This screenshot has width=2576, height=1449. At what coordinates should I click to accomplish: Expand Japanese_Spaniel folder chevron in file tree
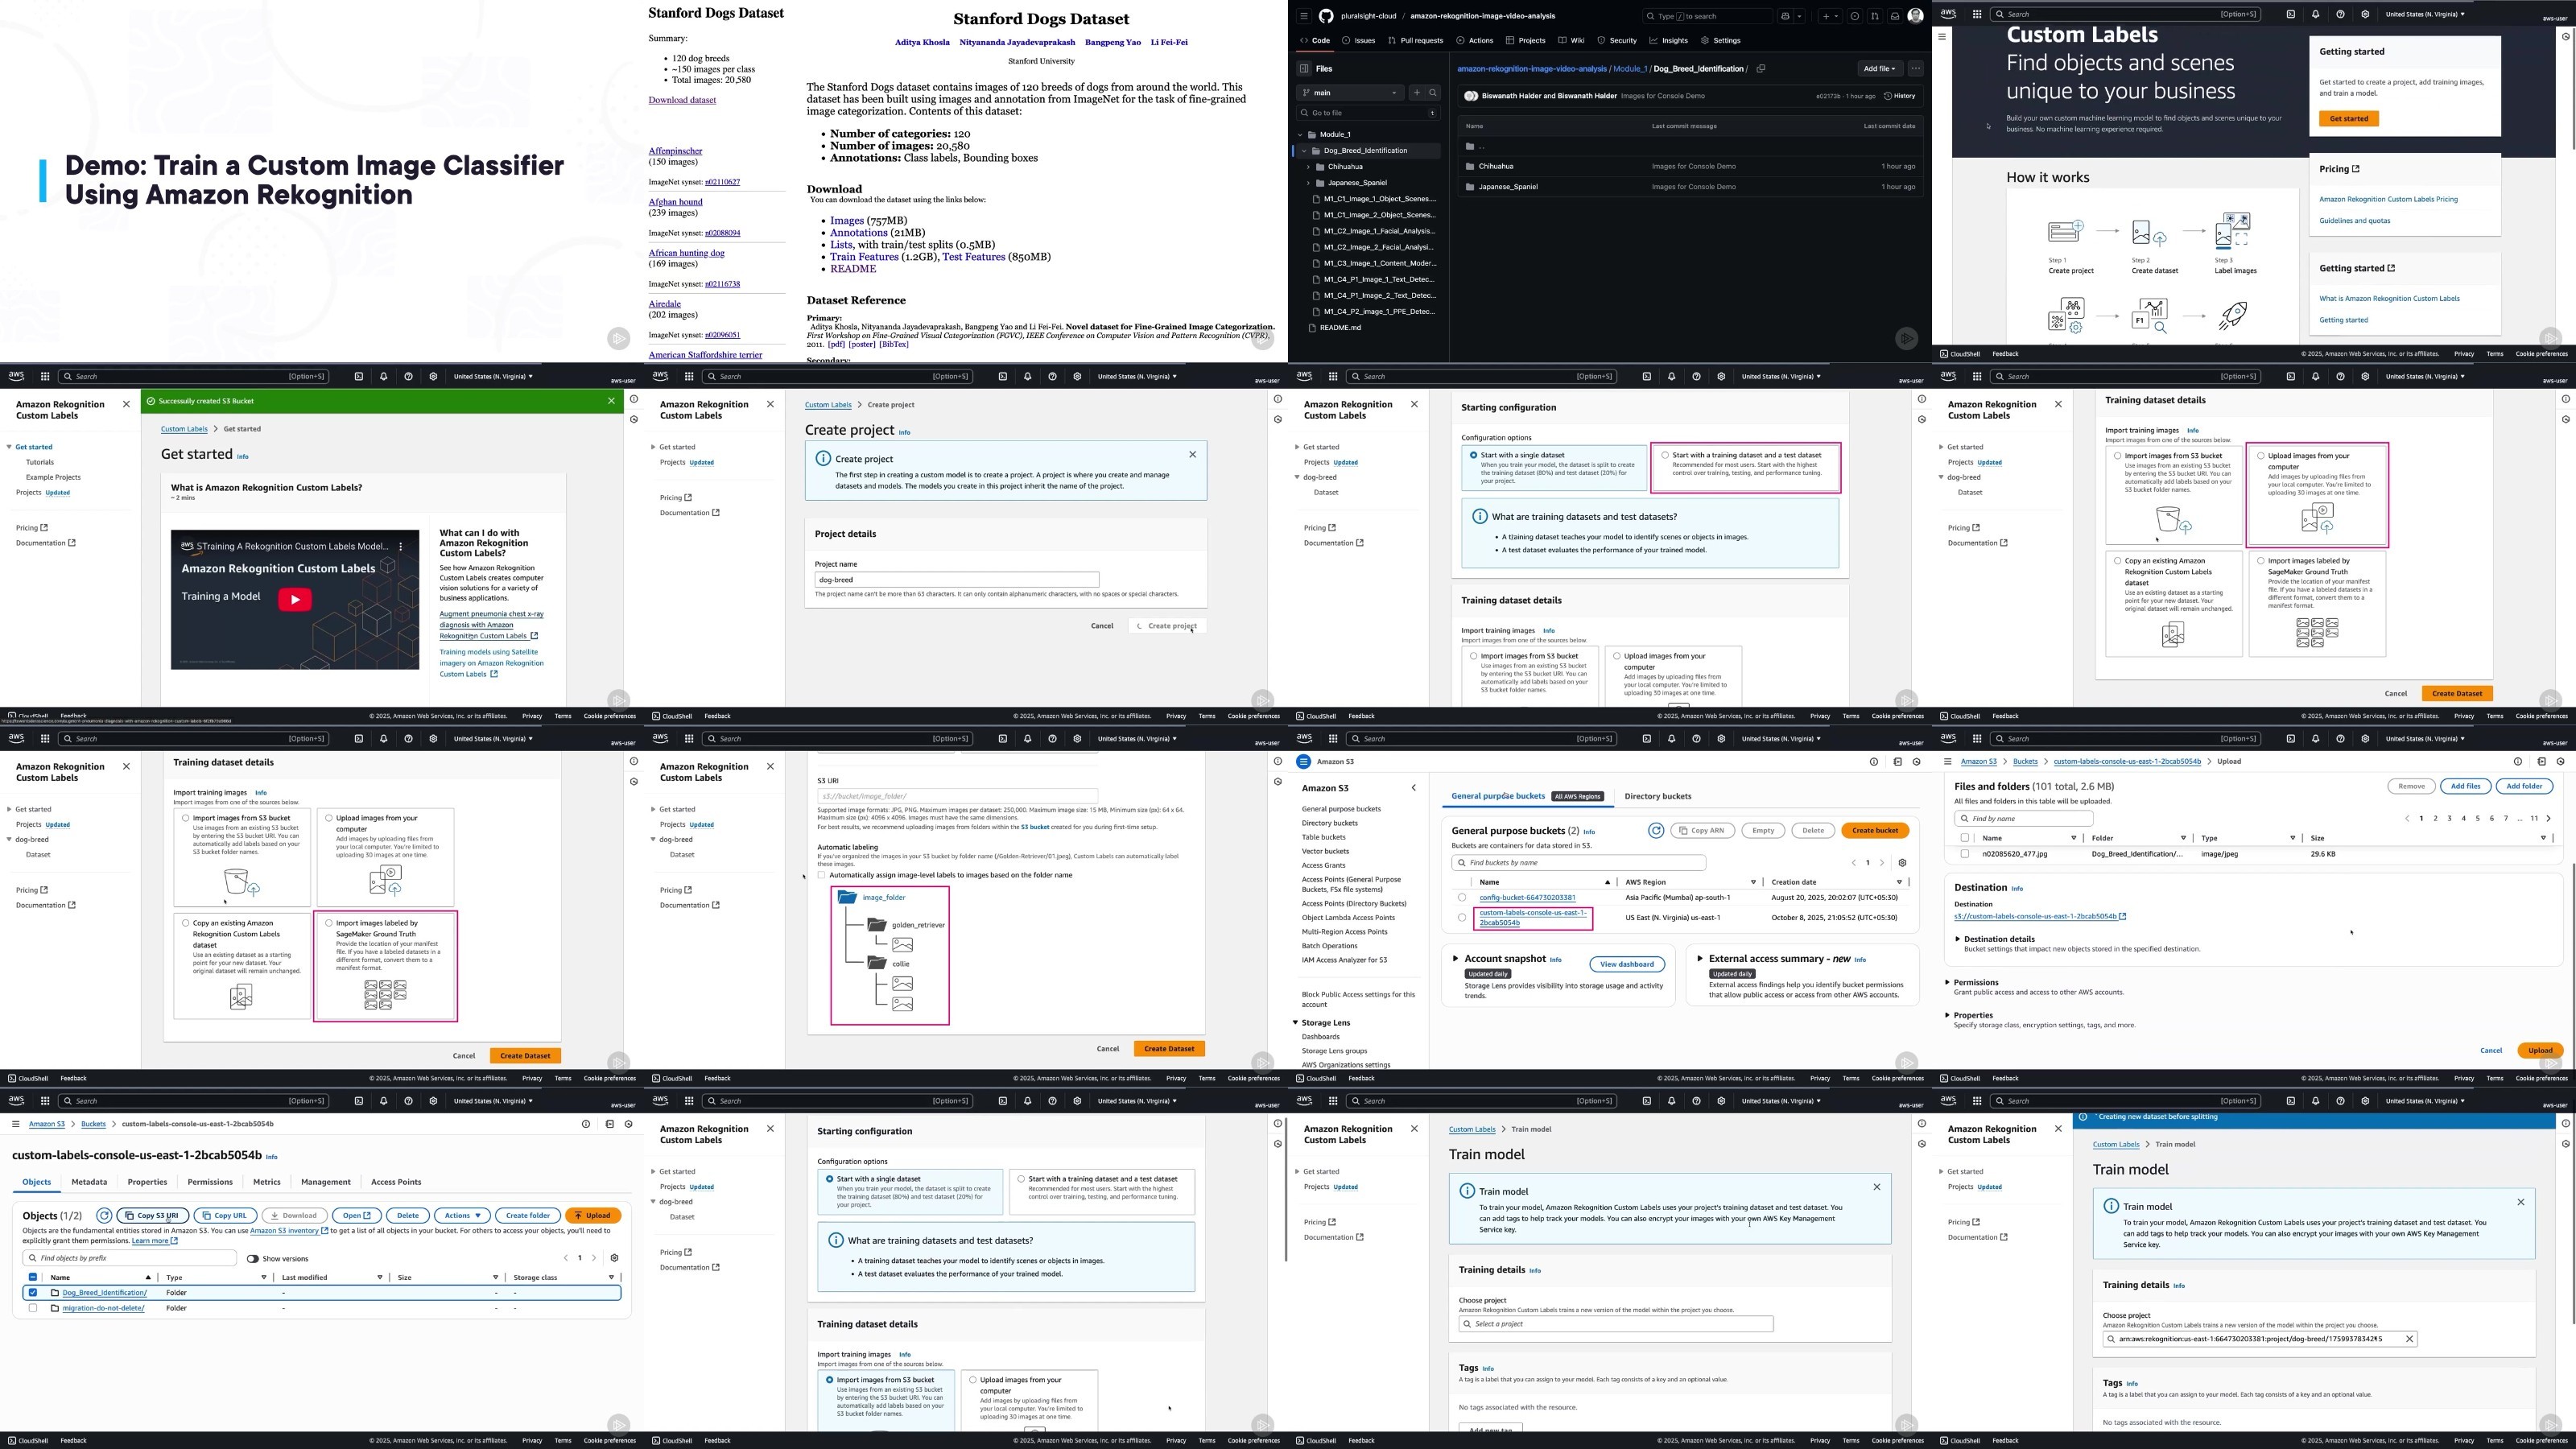pos(1308,183)
